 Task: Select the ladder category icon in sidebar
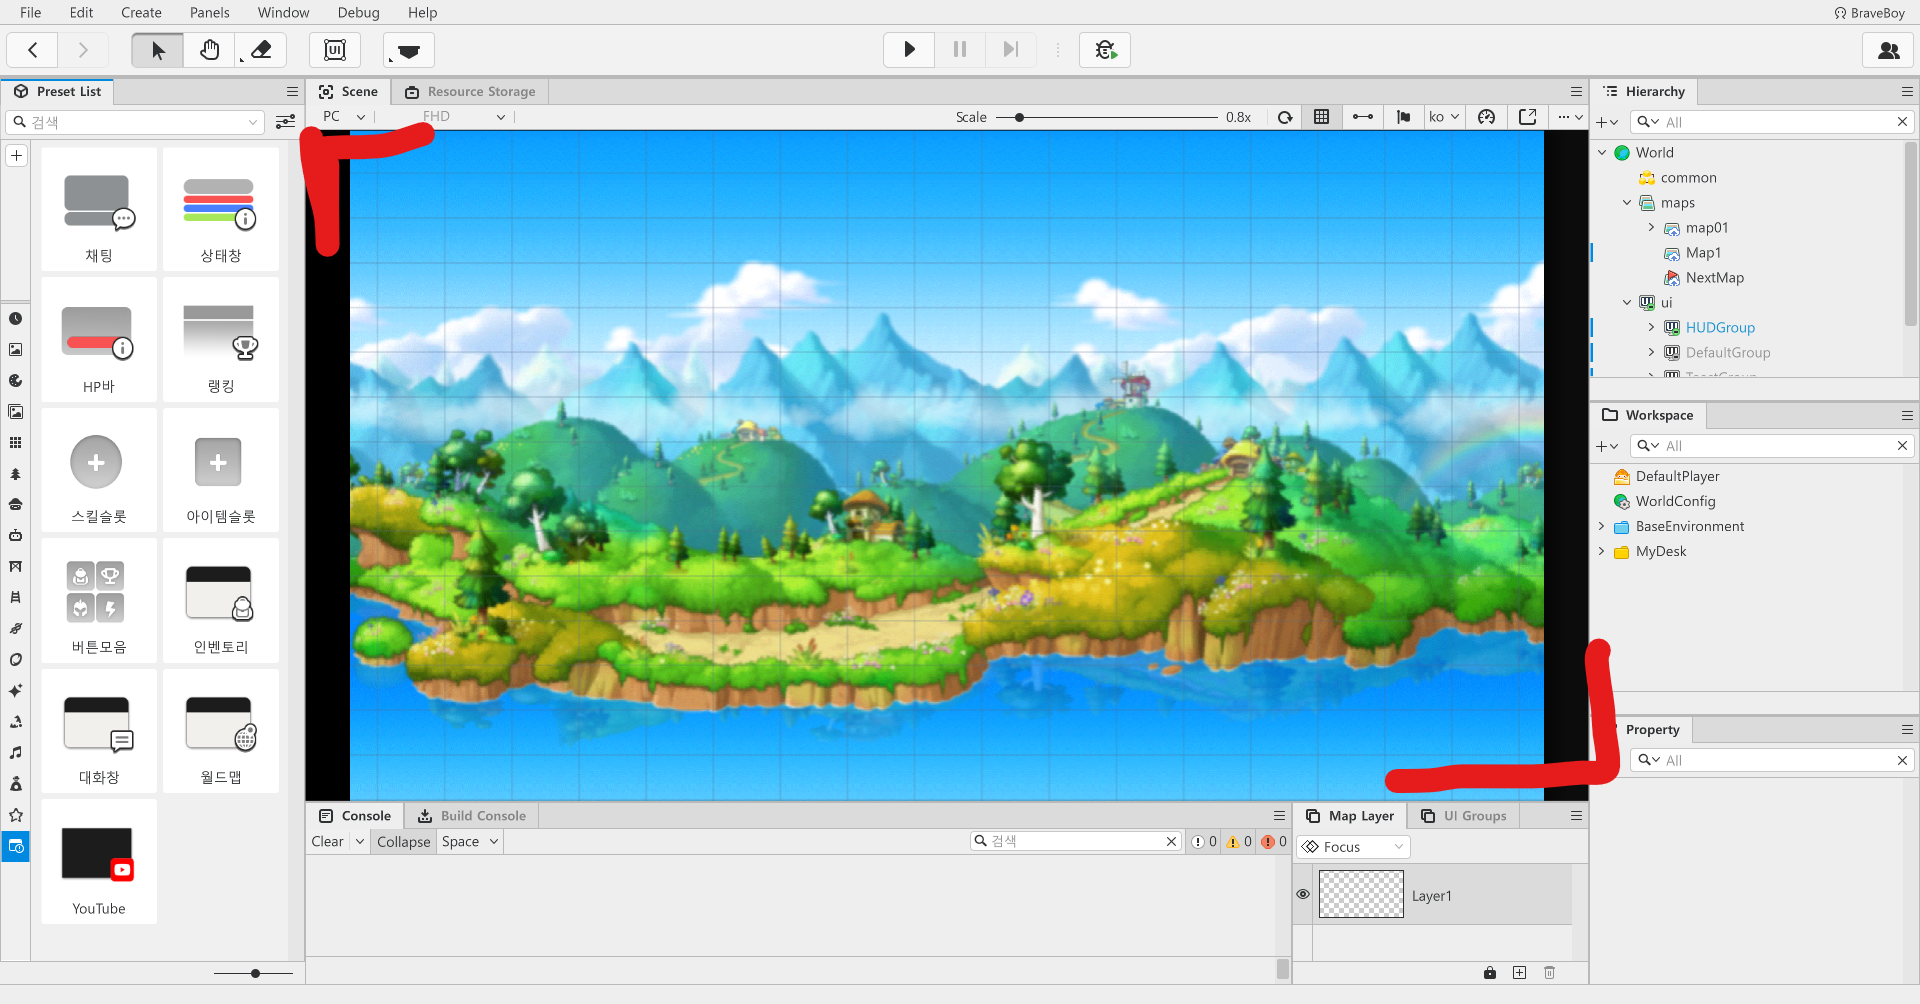(x=16, y=598)
